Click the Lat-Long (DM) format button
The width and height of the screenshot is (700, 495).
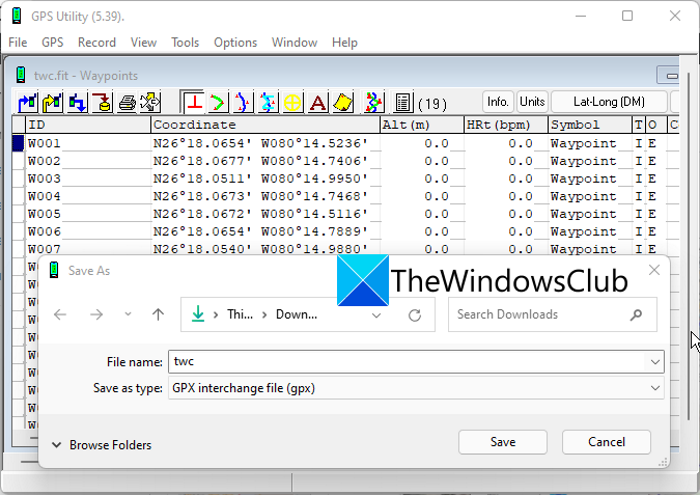coord(609,102)
